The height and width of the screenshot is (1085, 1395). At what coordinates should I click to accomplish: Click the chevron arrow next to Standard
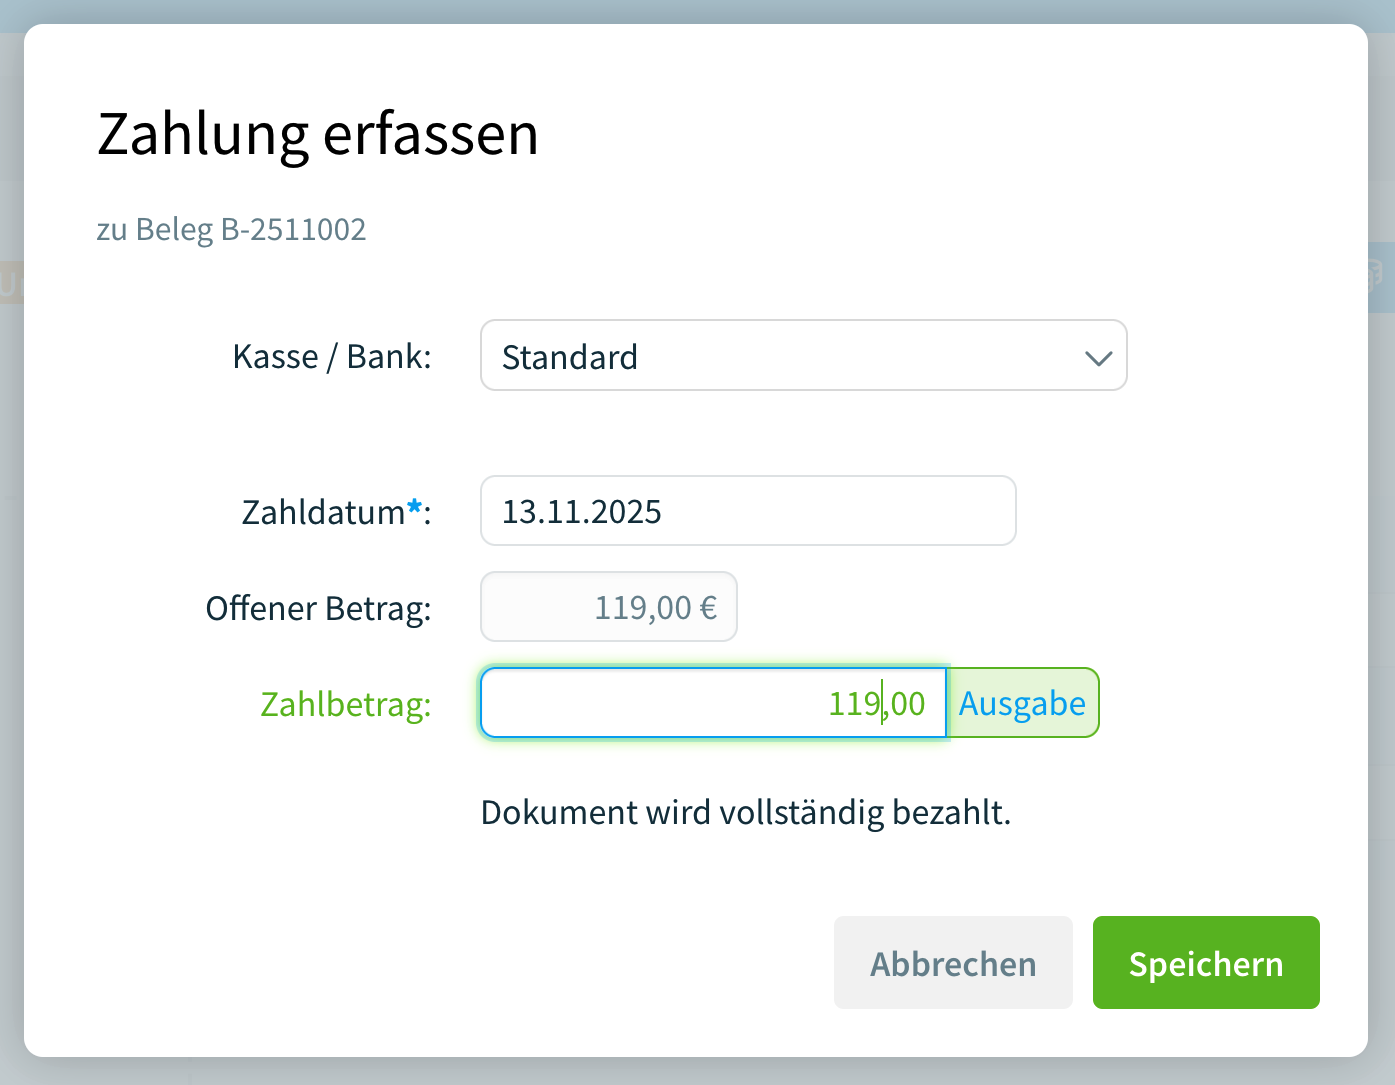pos(1097,357)
